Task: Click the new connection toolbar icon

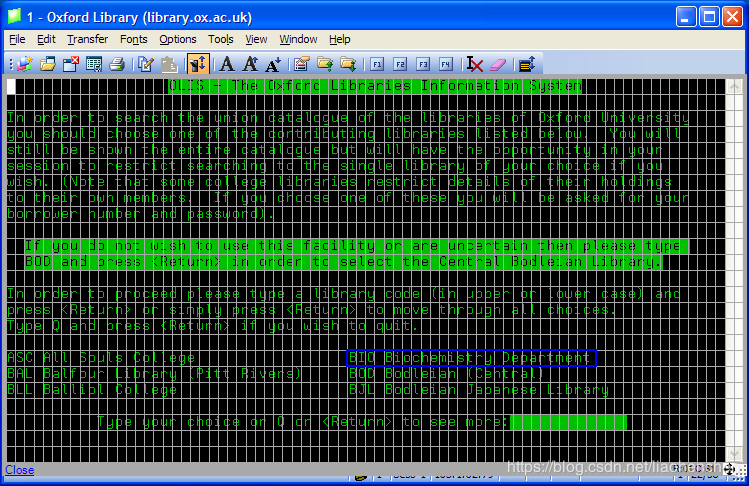Action: click(24, 64)
